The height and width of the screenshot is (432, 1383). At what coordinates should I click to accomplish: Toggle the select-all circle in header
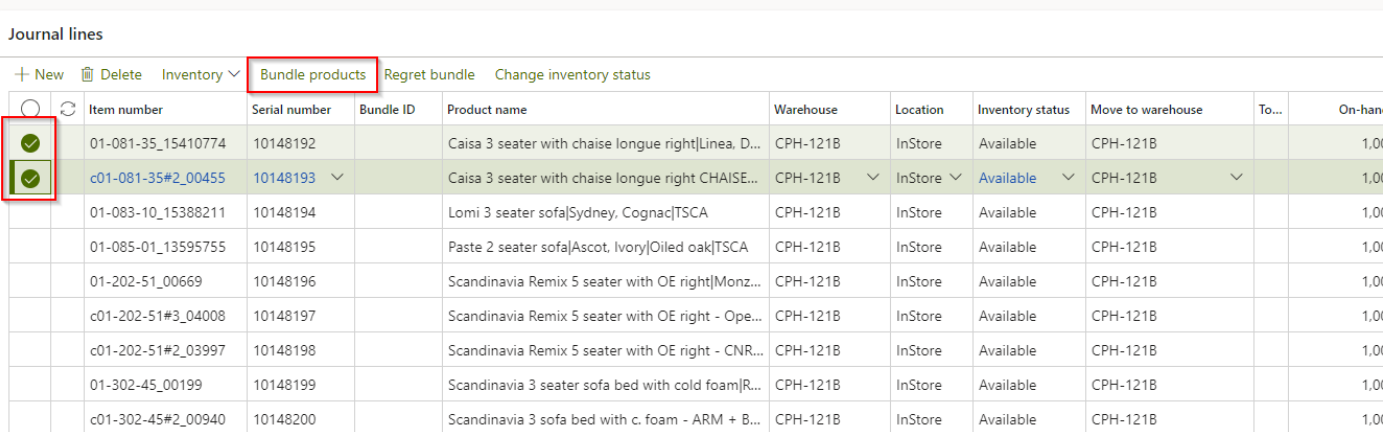pos(30,110)
